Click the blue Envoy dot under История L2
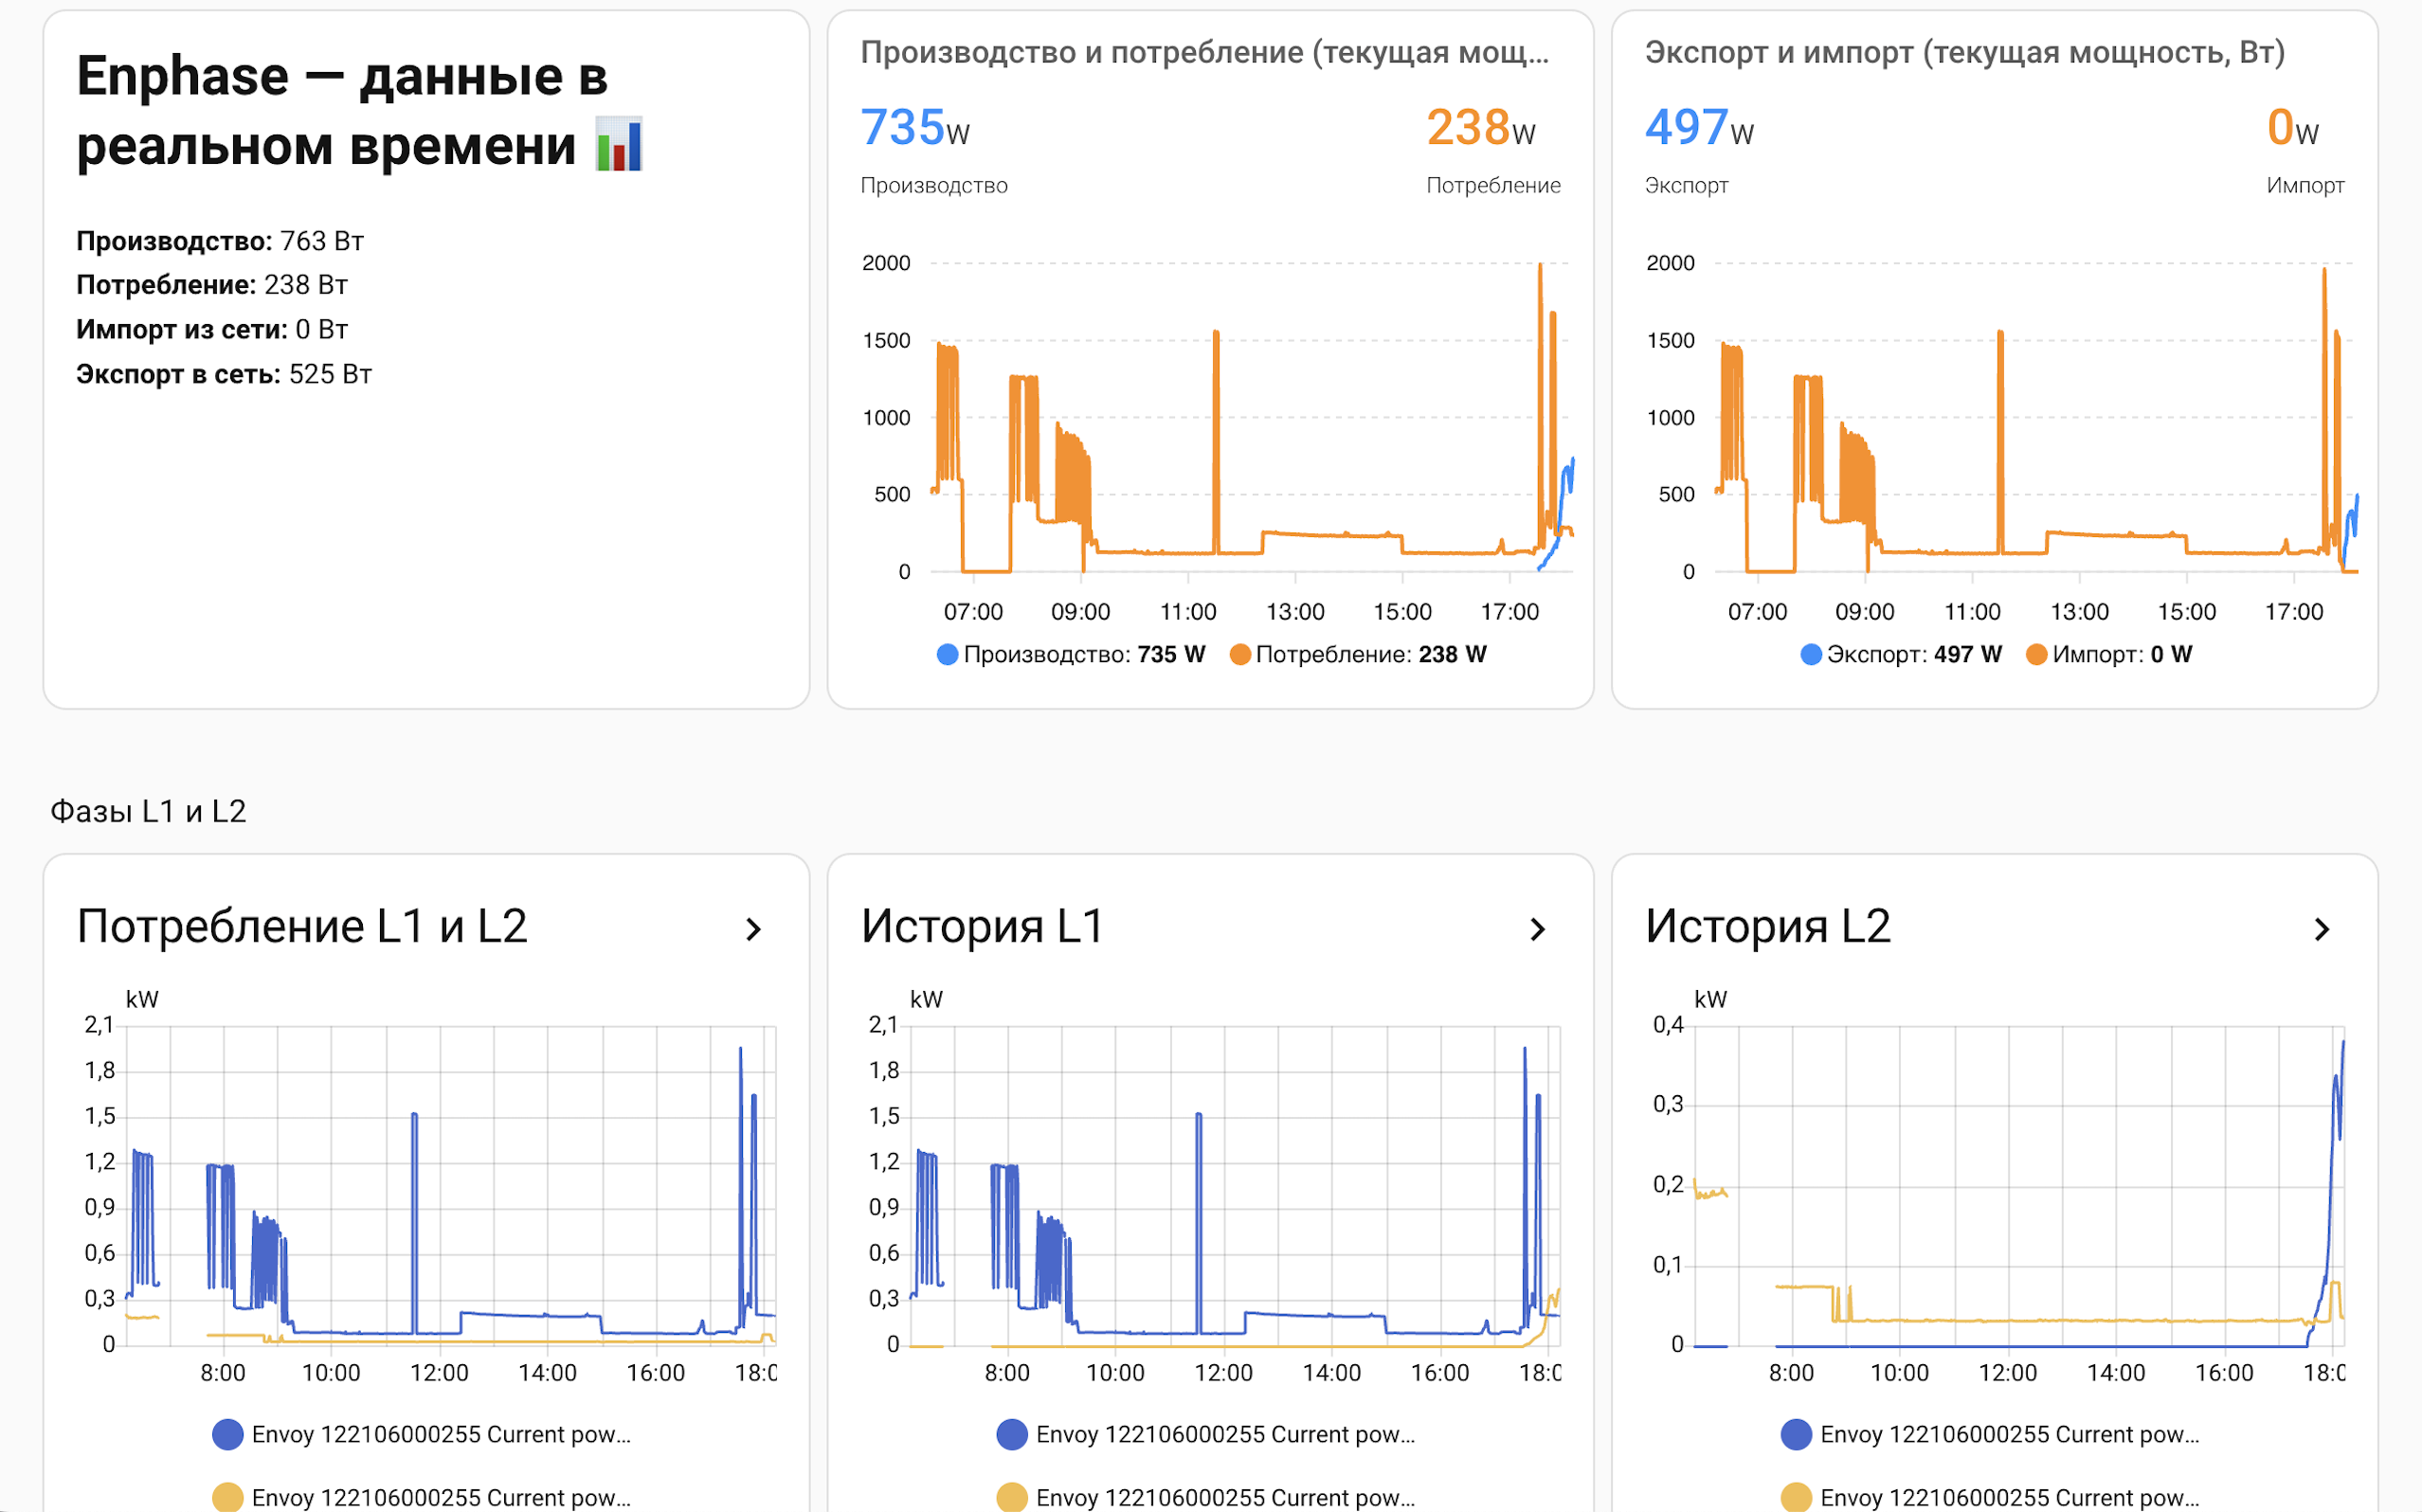The height and width of the screenshot is (1512, 2422). point(1797,1434)
